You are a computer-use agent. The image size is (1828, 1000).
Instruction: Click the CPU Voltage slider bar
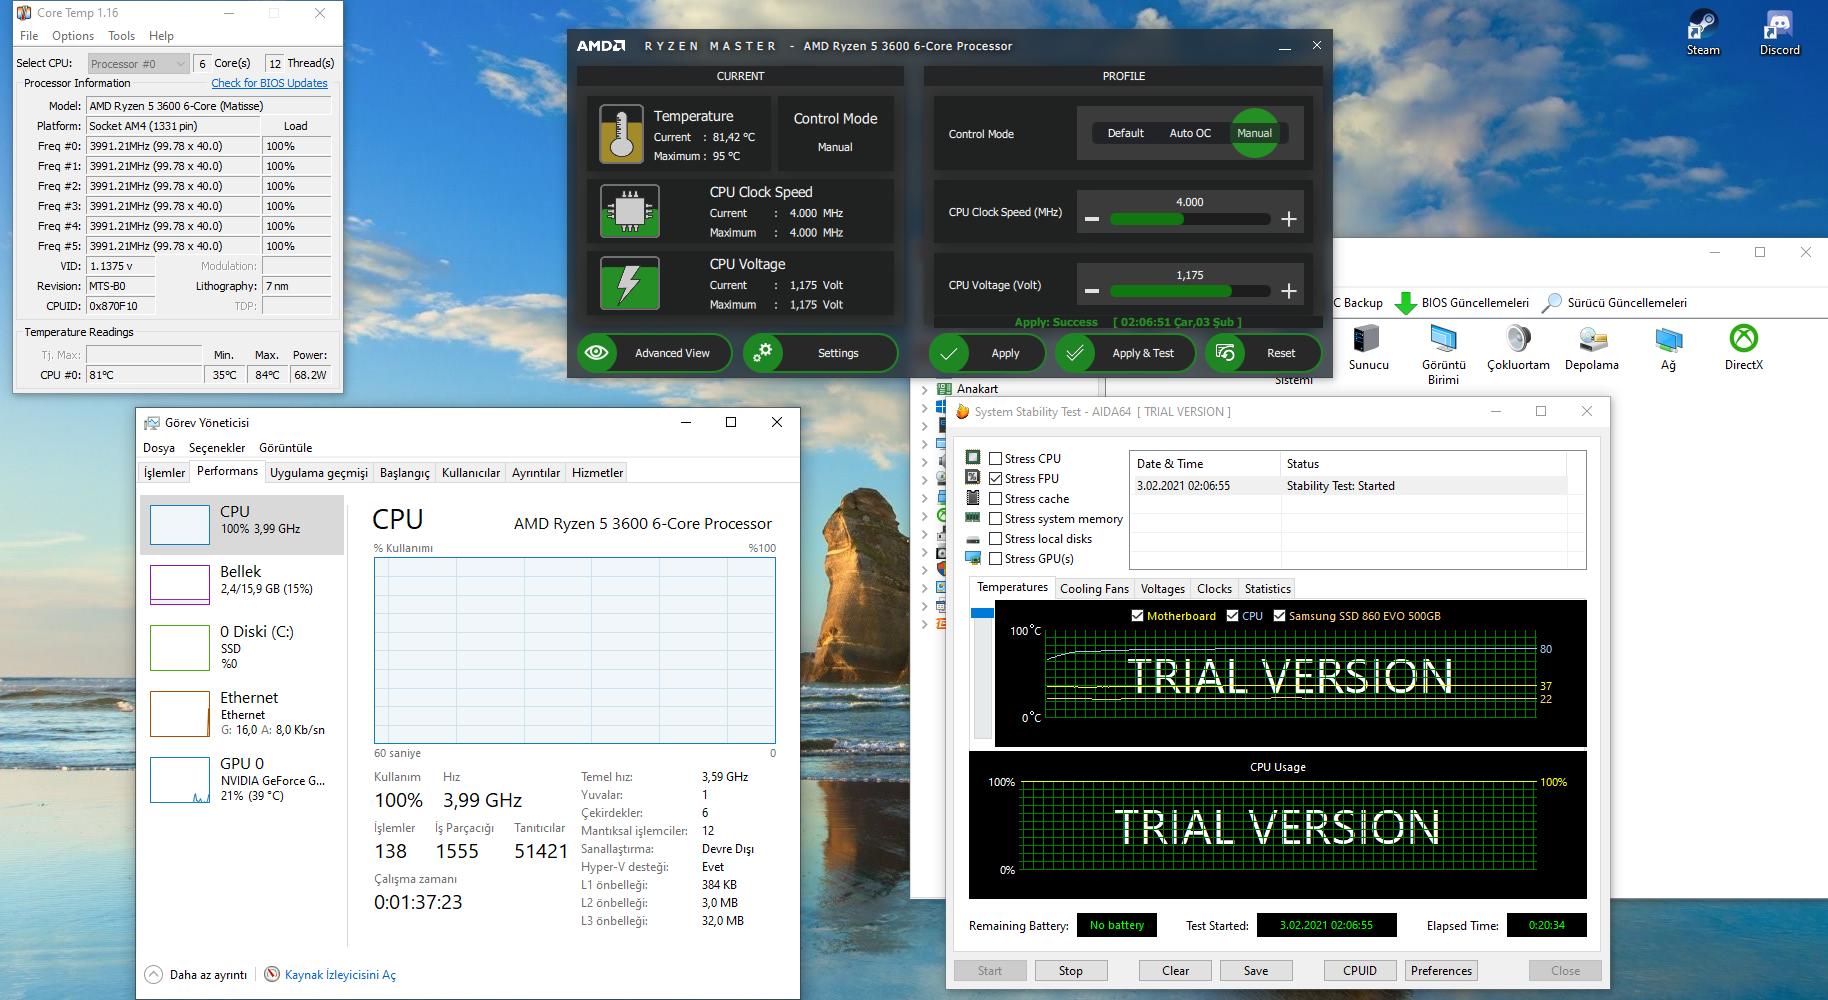[1190, 291]
